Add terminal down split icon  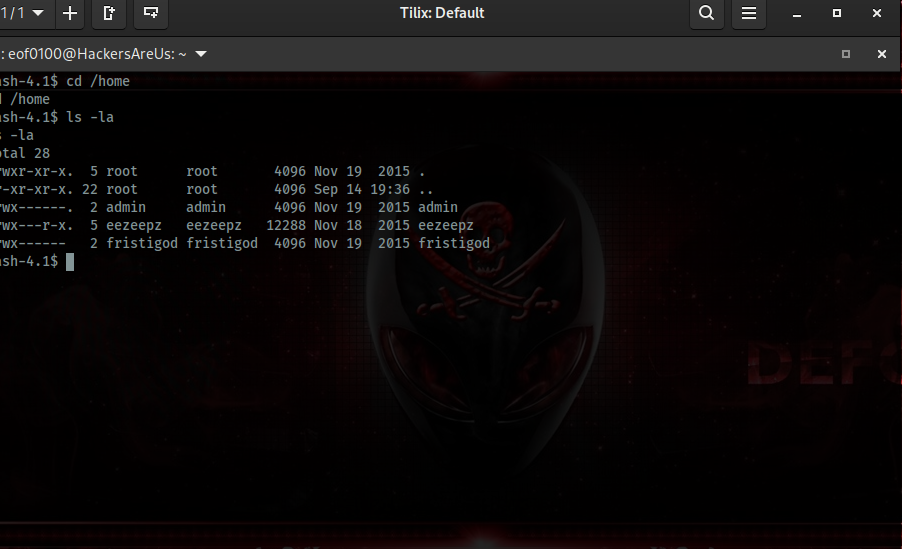coord(150,14)
